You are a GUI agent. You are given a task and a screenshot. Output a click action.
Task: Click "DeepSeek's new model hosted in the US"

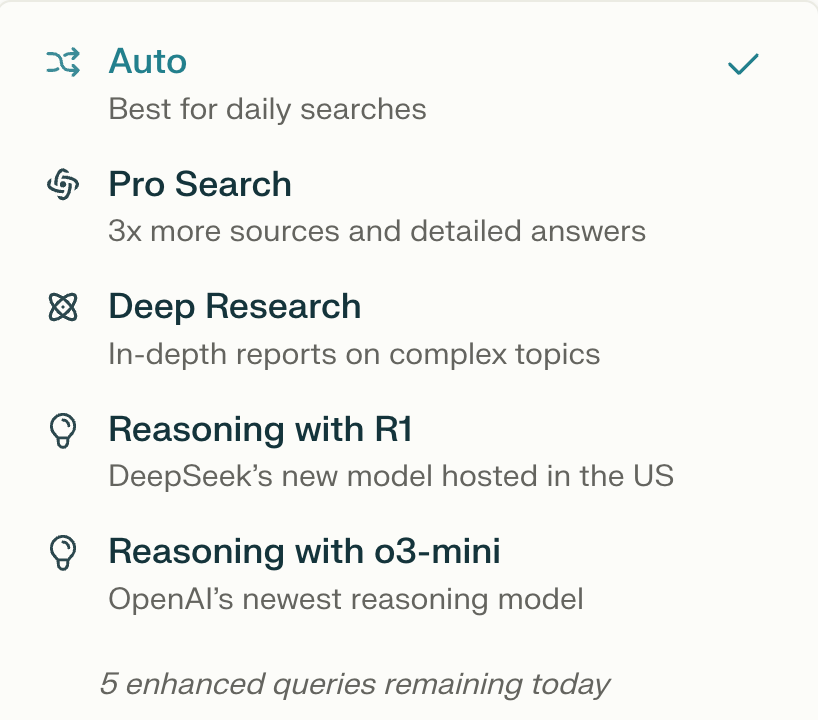[x=391, y=476]
